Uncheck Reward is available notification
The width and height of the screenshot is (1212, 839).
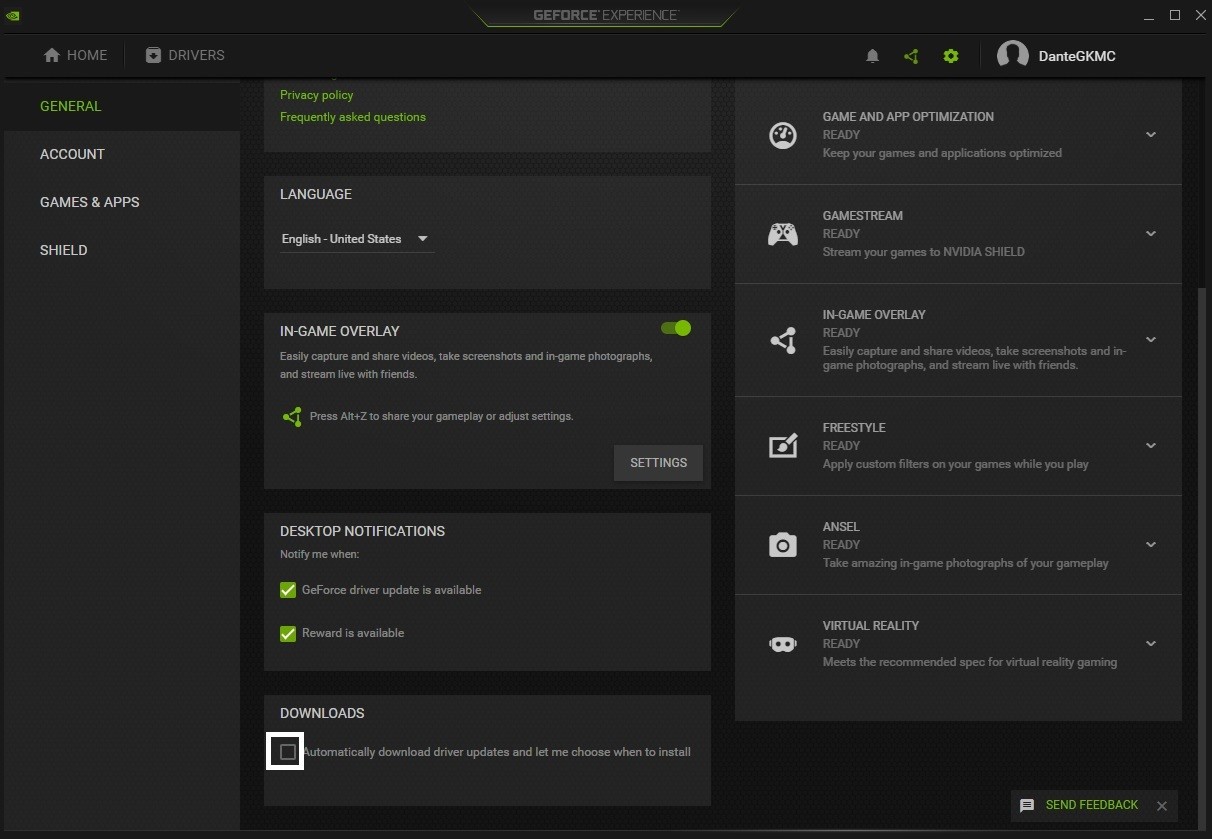288,634
